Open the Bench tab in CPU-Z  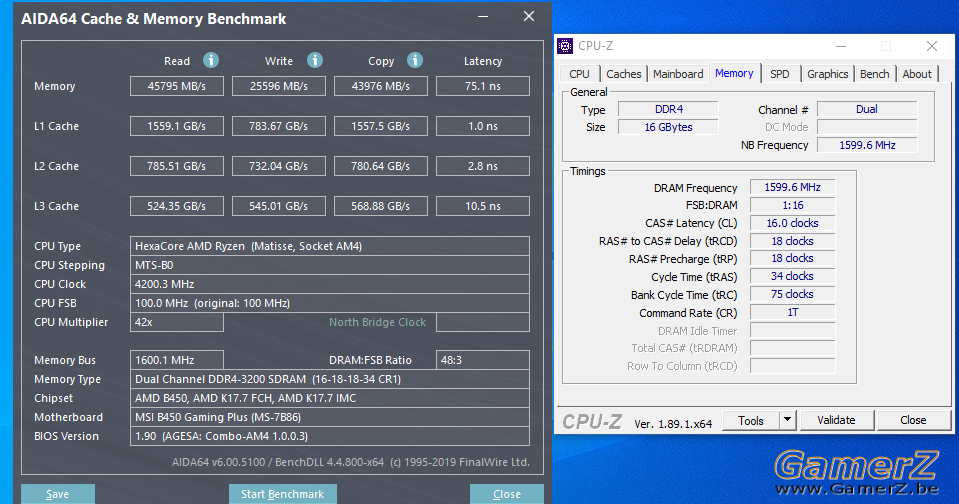pos(875,74)
